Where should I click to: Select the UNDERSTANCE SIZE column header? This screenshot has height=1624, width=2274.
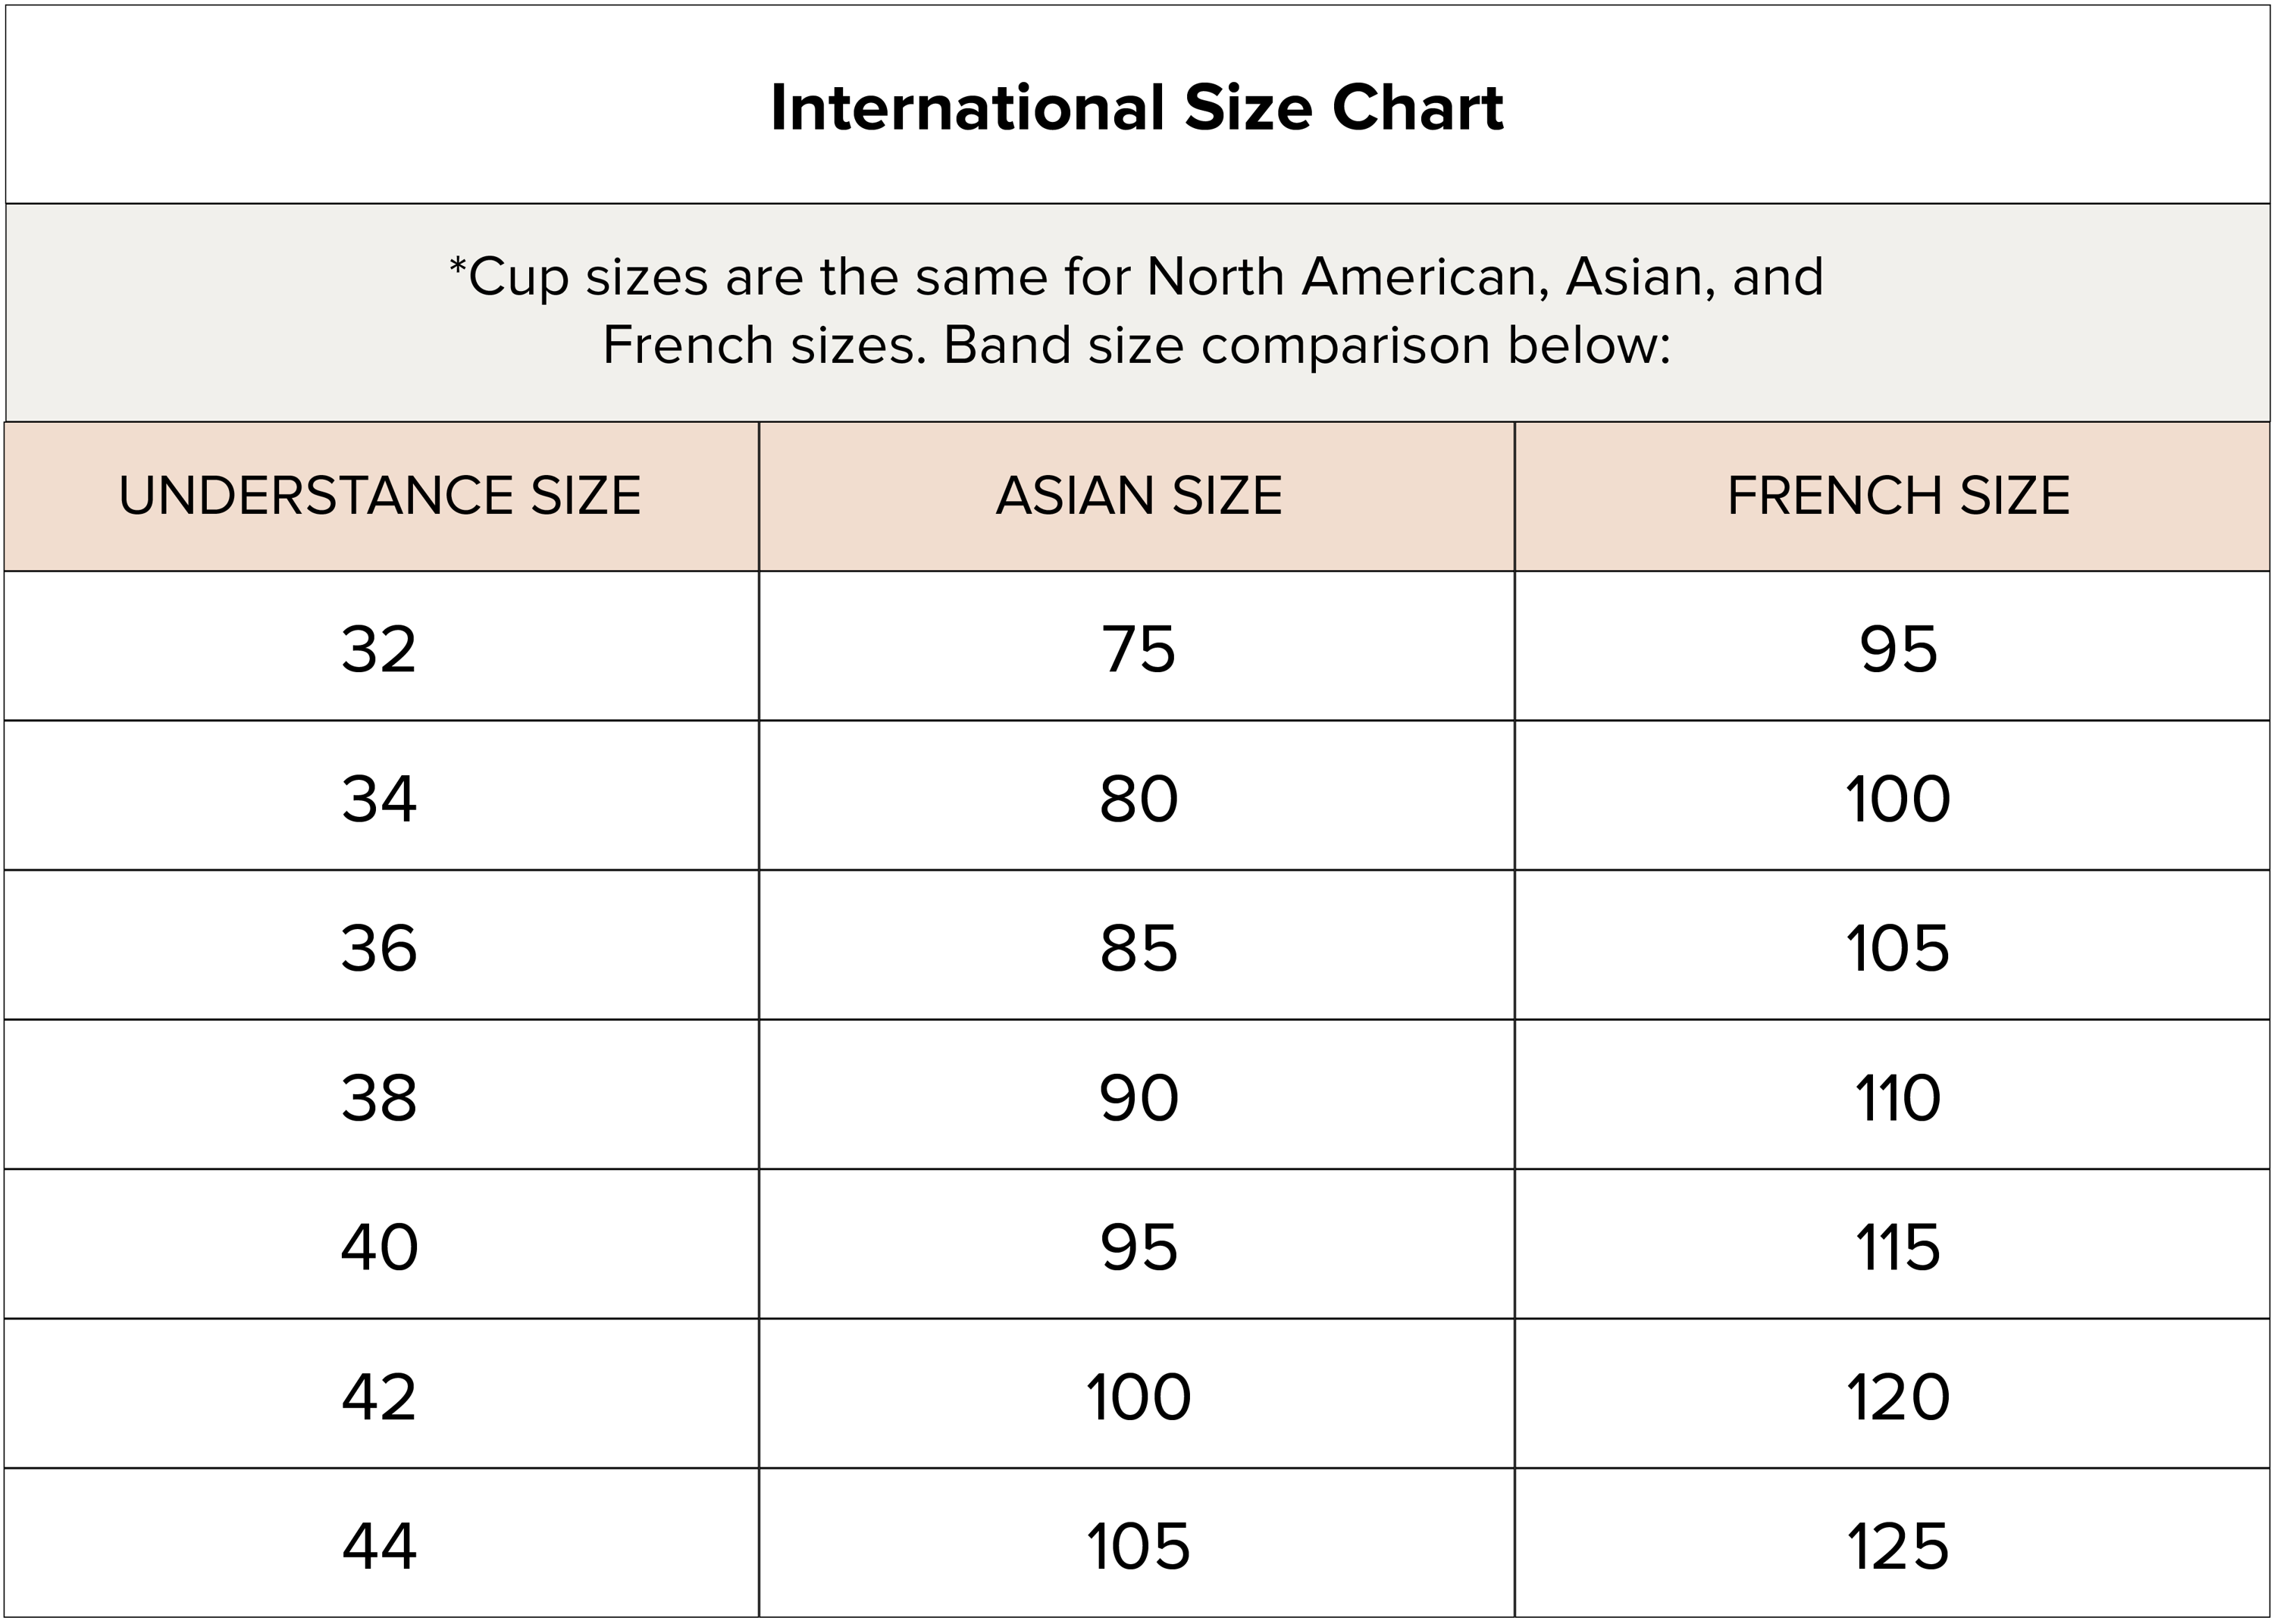[380, 496]
